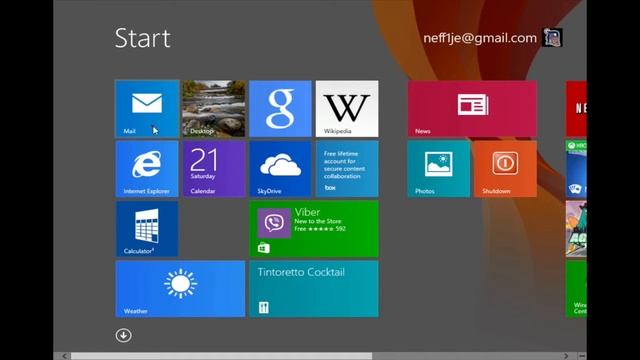Open the Wikipedia tile

pos(347,109)
